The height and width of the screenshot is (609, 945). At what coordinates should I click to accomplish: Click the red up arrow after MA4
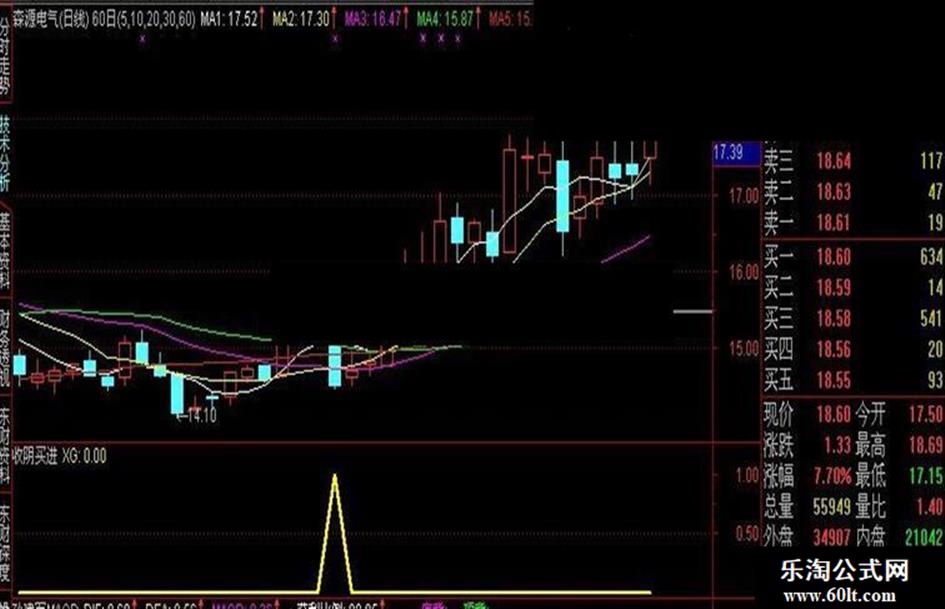[479, 18]
